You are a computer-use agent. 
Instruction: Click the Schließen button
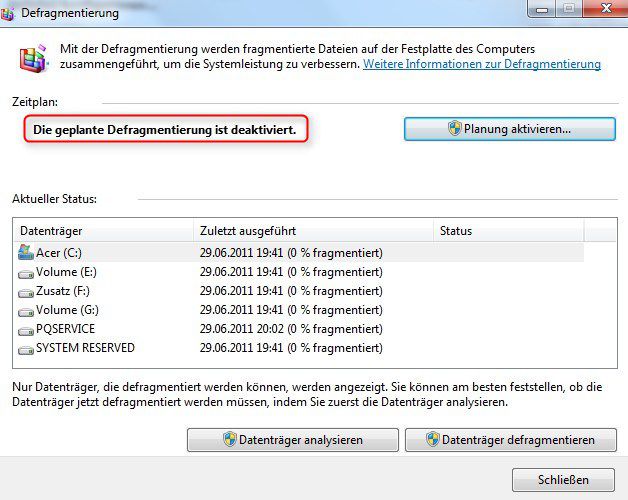coord(563,480)
